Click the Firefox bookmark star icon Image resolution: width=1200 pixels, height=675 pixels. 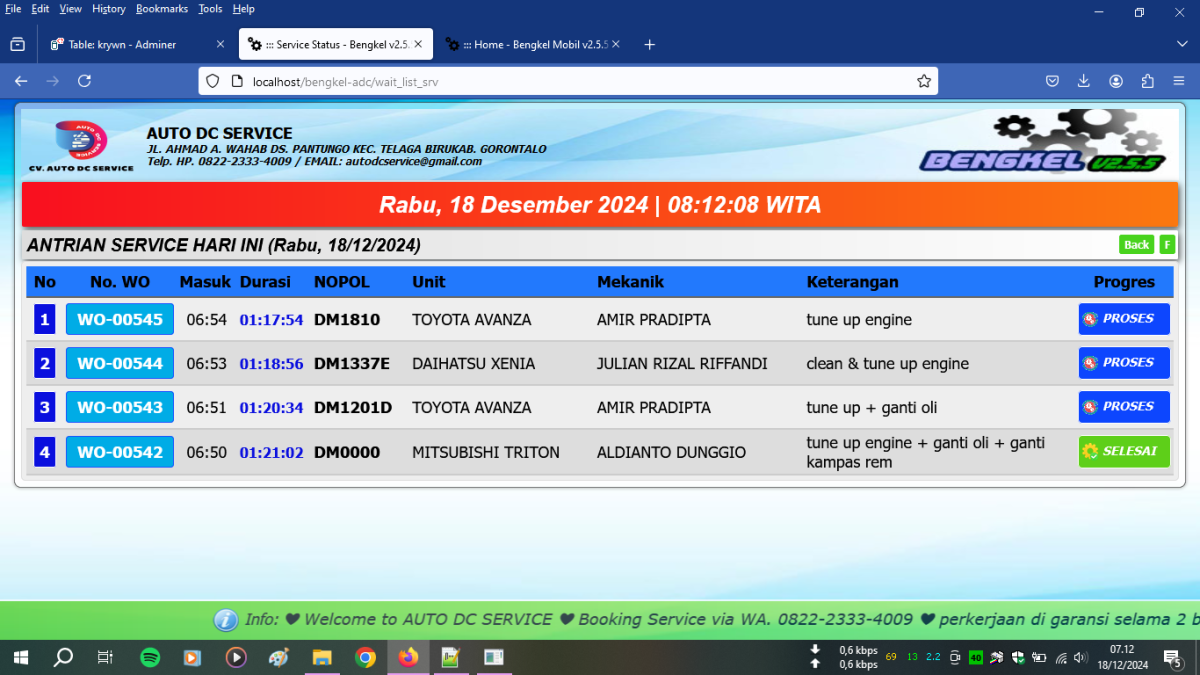coord(924,81)
